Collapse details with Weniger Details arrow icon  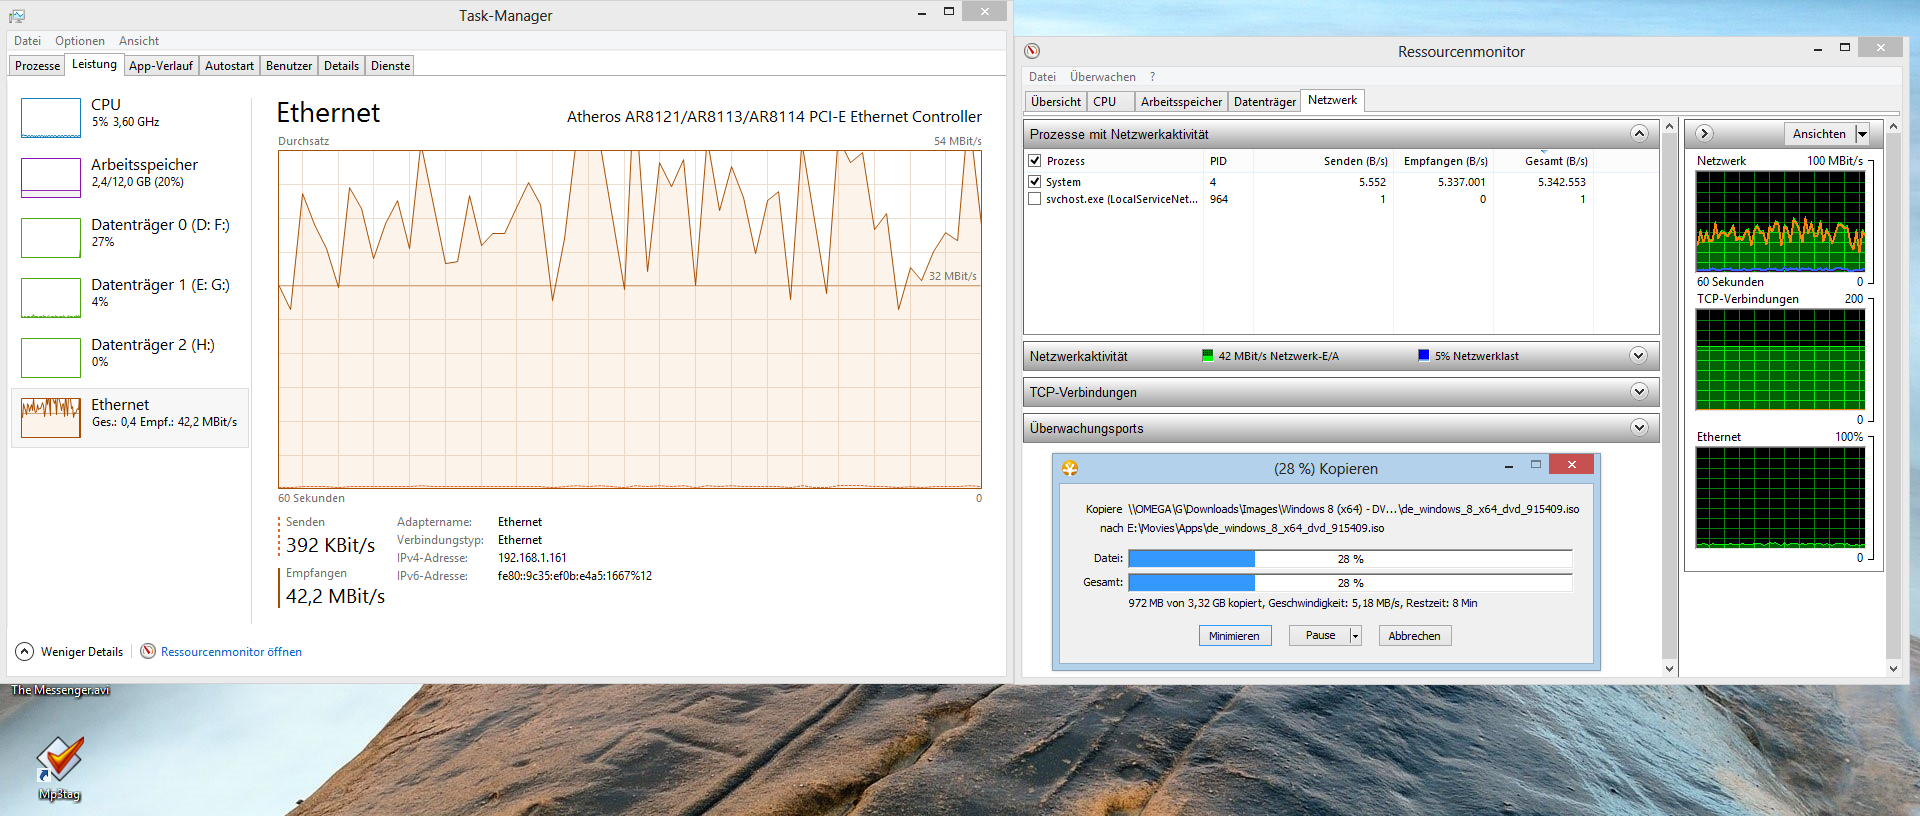pos(24,652)
